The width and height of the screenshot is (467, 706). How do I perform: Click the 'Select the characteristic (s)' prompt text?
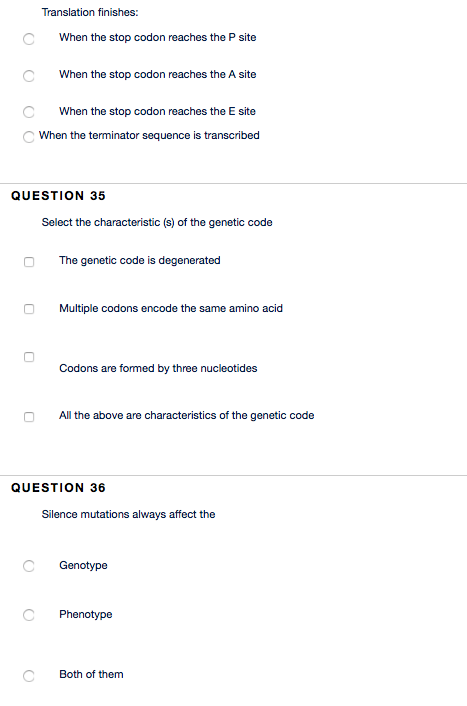(x=157, y=222)
